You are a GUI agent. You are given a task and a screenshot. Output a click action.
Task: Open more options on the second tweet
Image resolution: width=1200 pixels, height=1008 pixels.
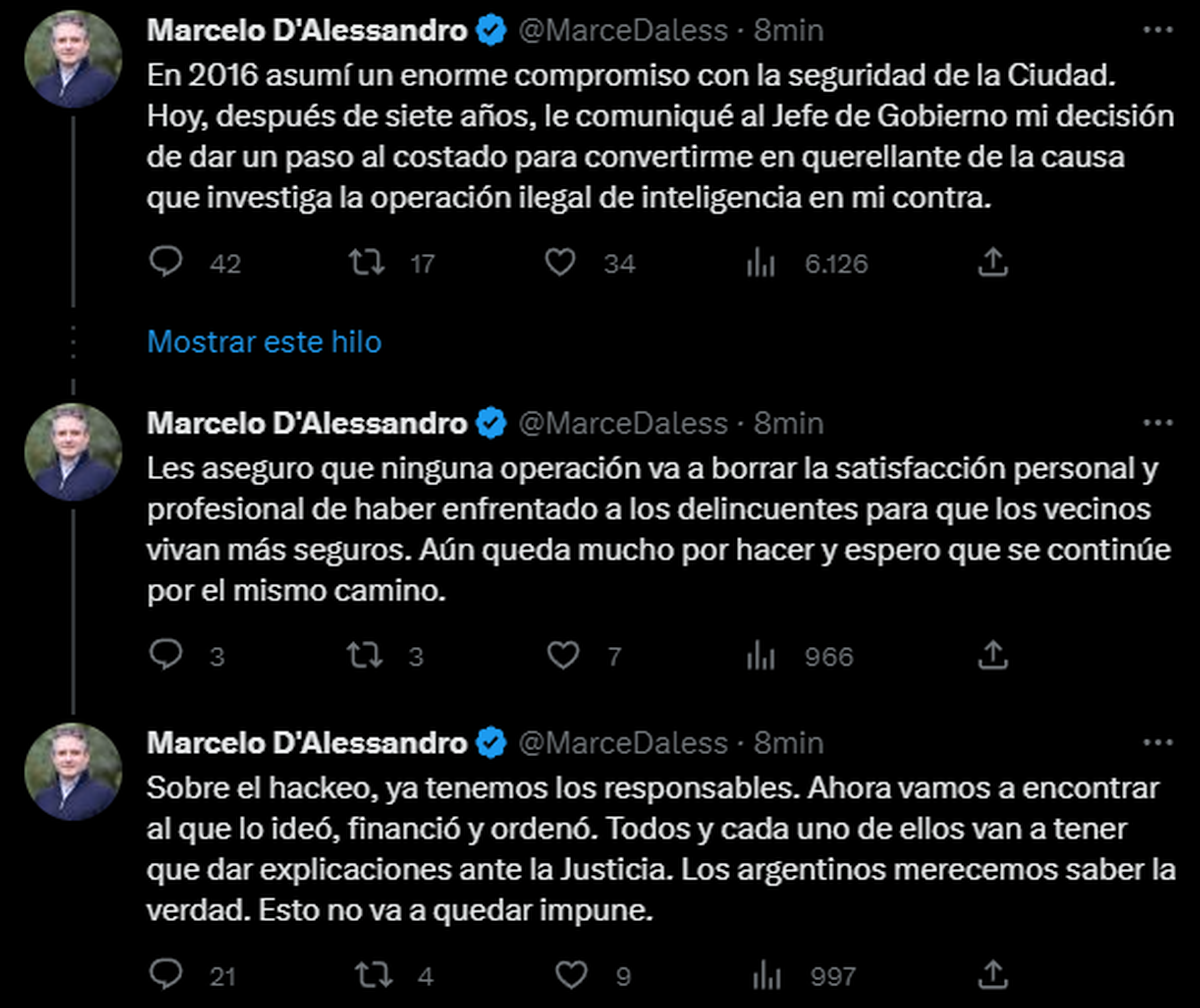tap(1157, 424)
